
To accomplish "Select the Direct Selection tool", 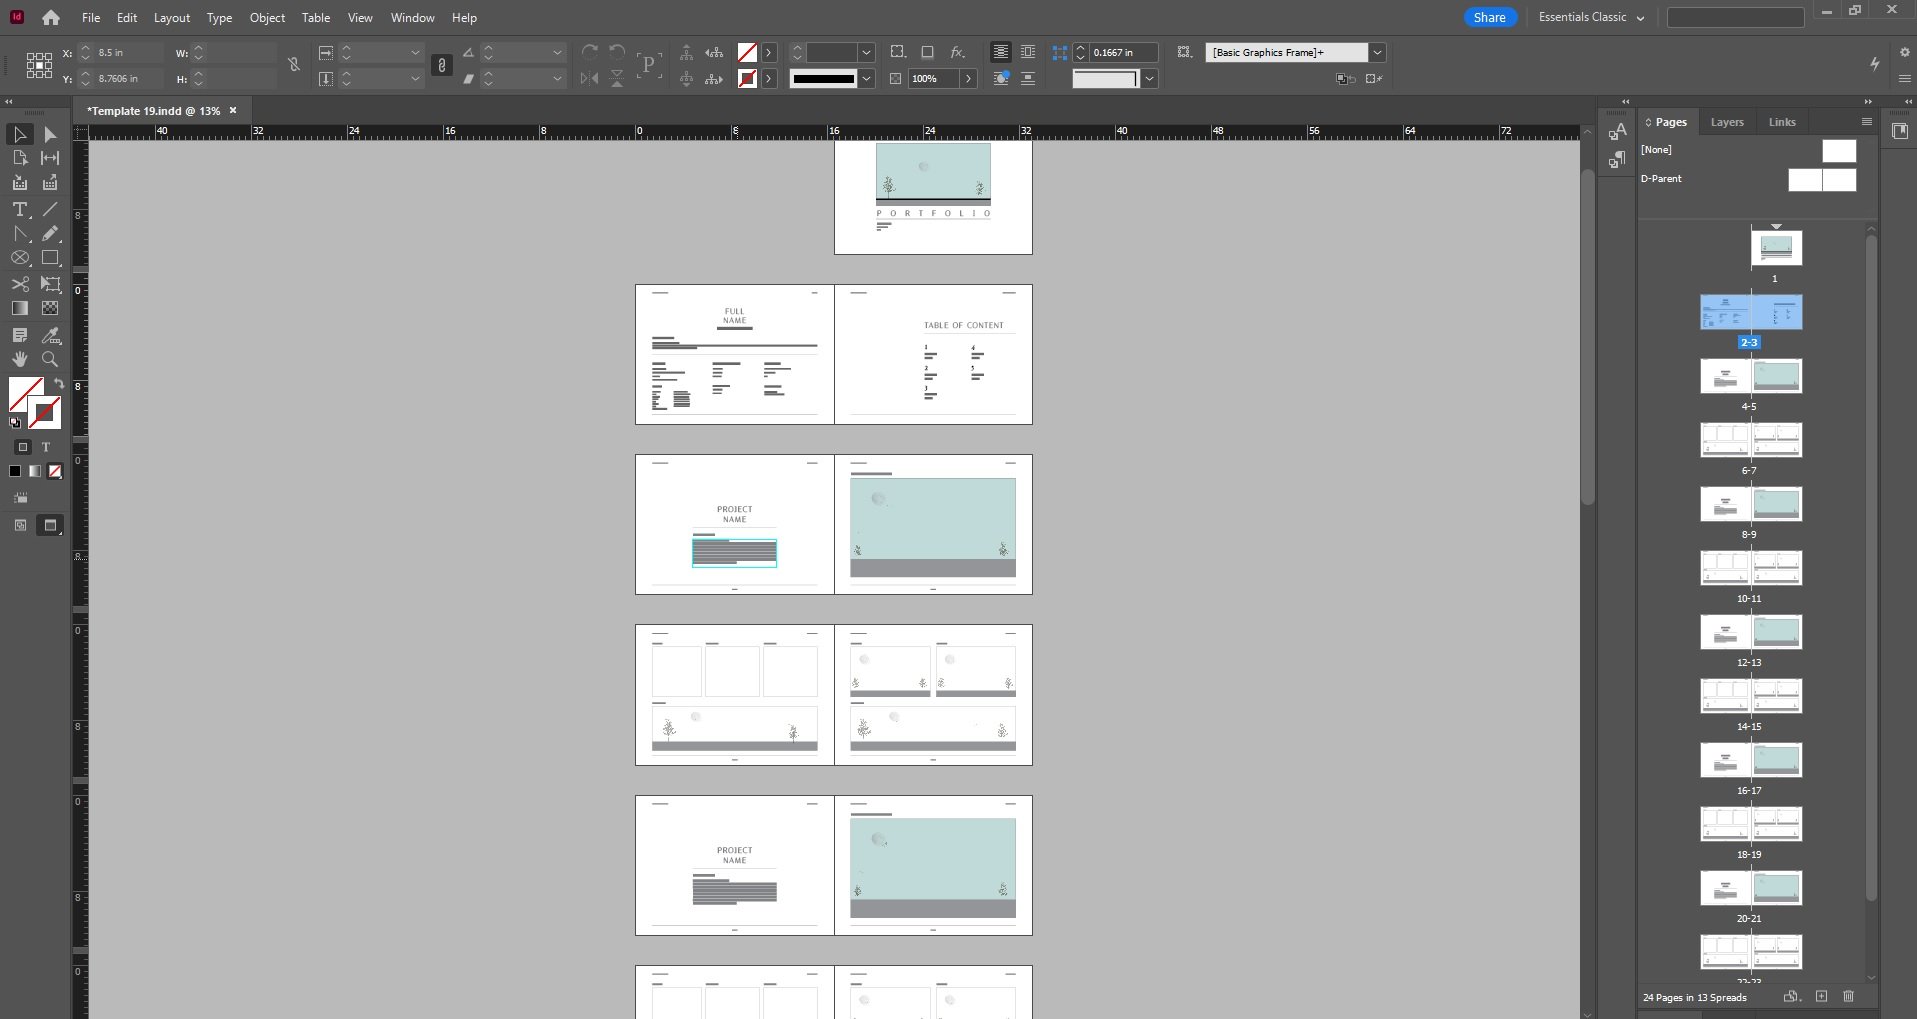I will [x=50, y=134].
